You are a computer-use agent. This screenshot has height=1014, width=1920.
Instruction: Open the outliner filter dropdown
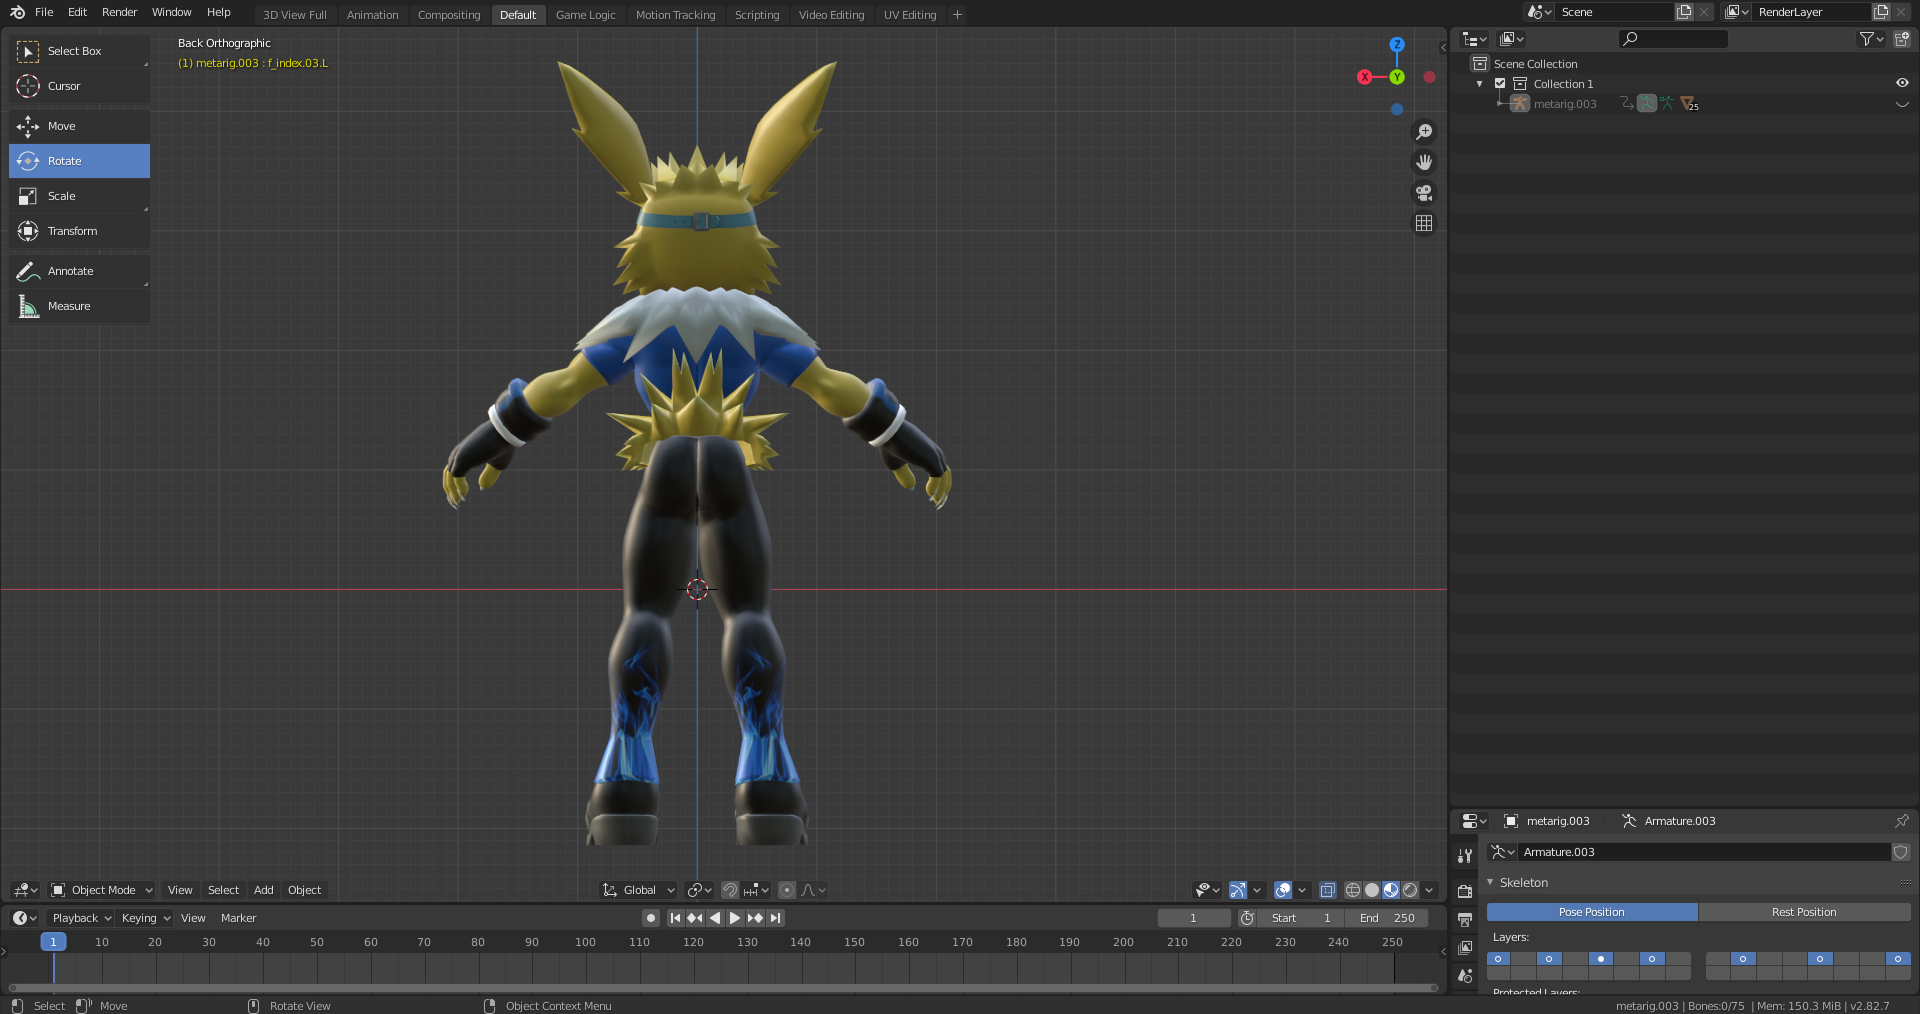coord(1872,39)
